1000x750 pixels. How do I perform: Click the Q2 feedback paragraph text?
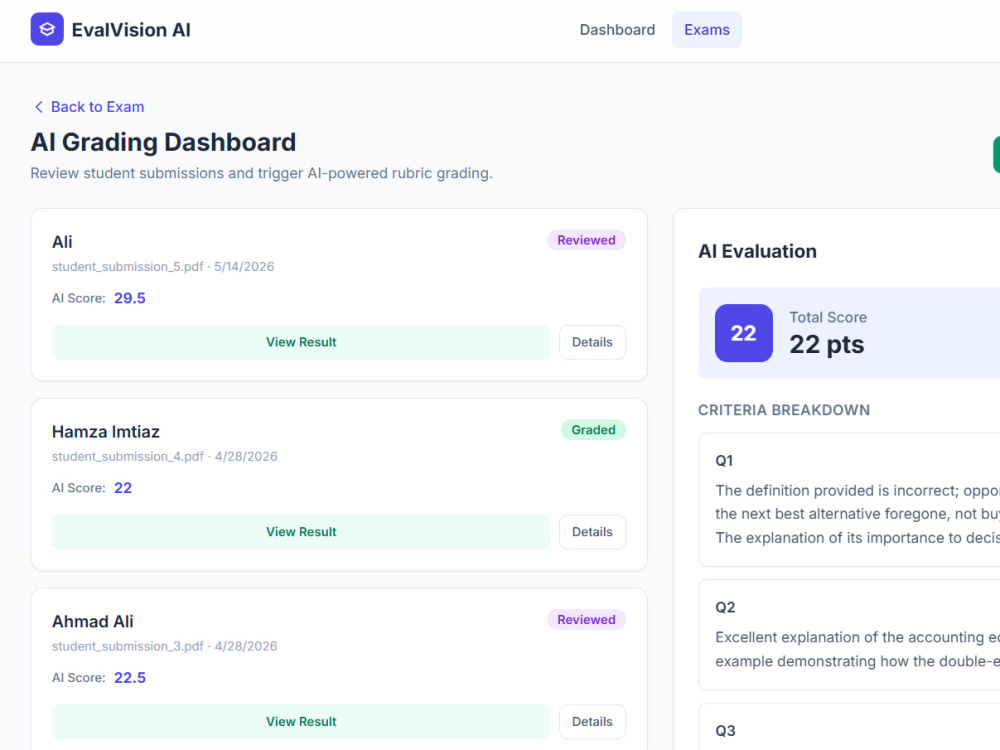pyautogui.click(x=858, y=649)
